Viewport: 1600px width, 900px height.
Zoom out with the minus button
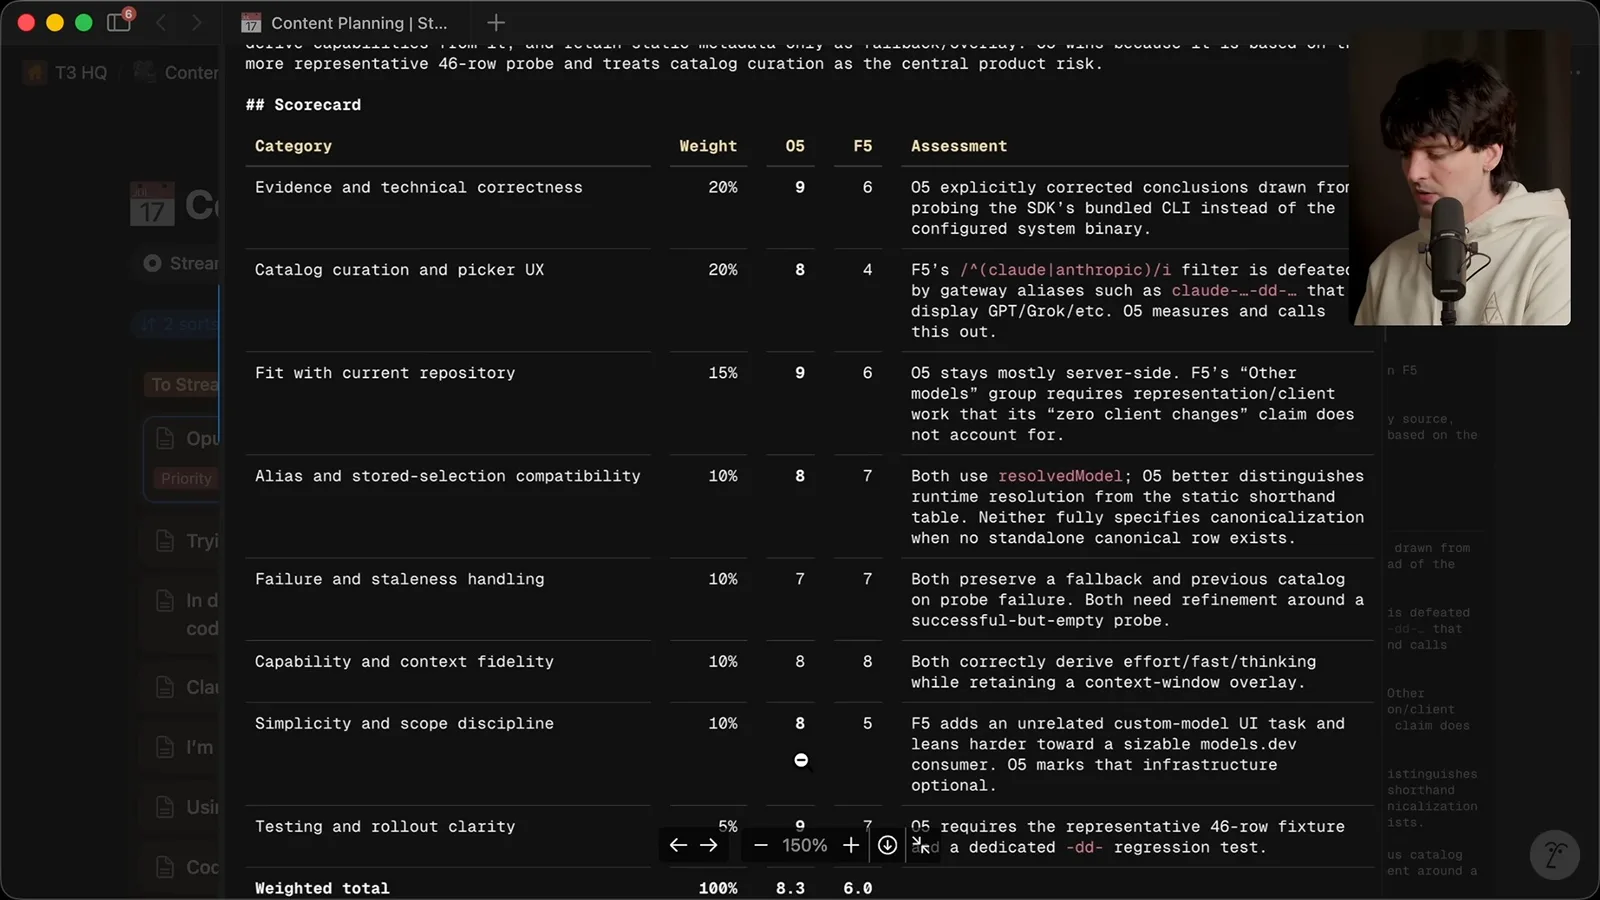(x=761, y=845)
